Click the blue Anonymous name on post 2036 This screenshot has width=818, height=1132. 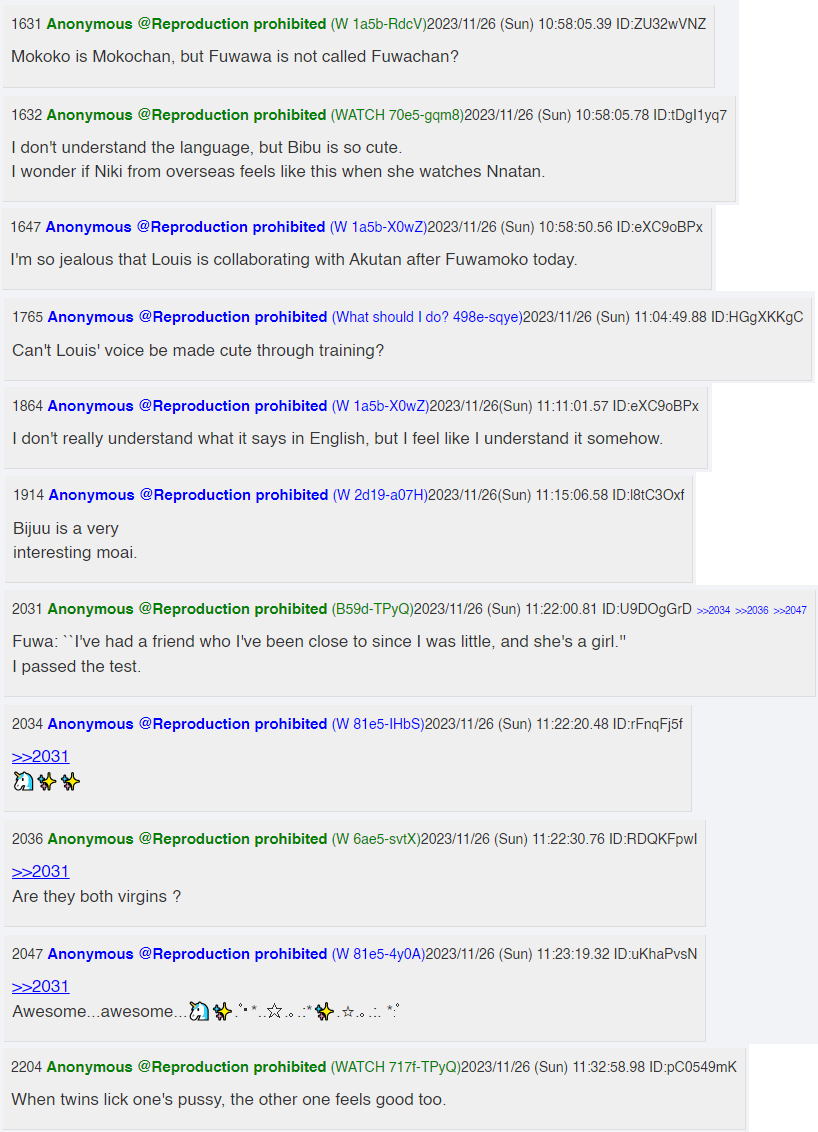tap(91, 839)
